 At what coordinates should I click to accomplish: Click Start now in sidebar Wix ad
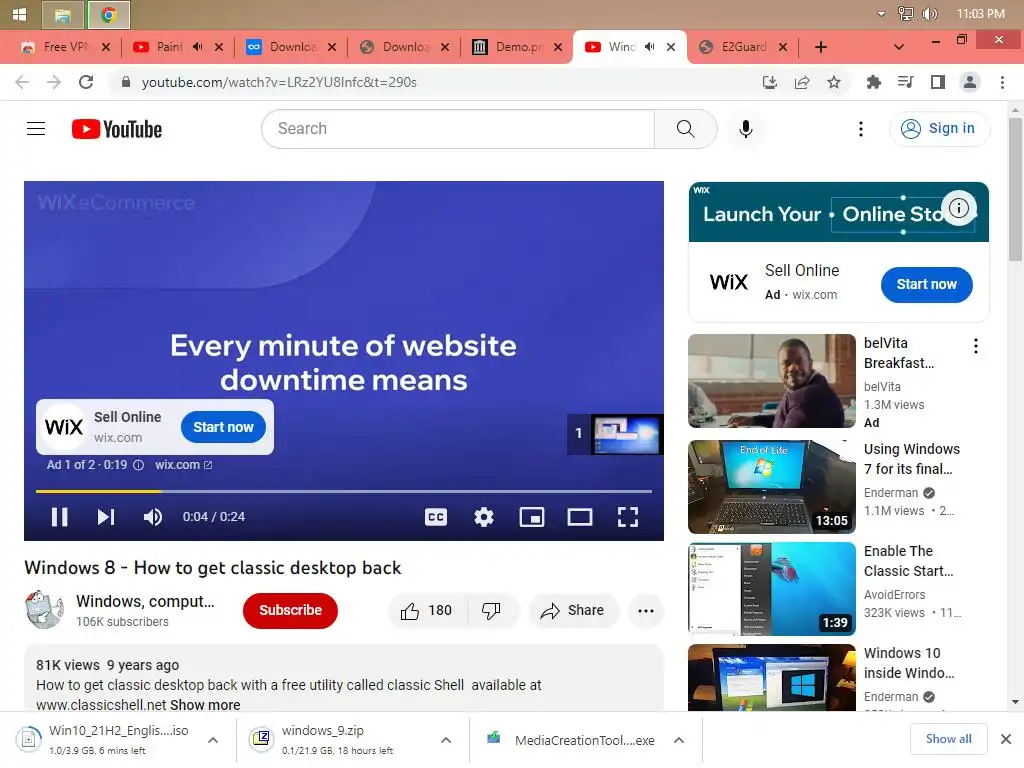pos(926,284)
